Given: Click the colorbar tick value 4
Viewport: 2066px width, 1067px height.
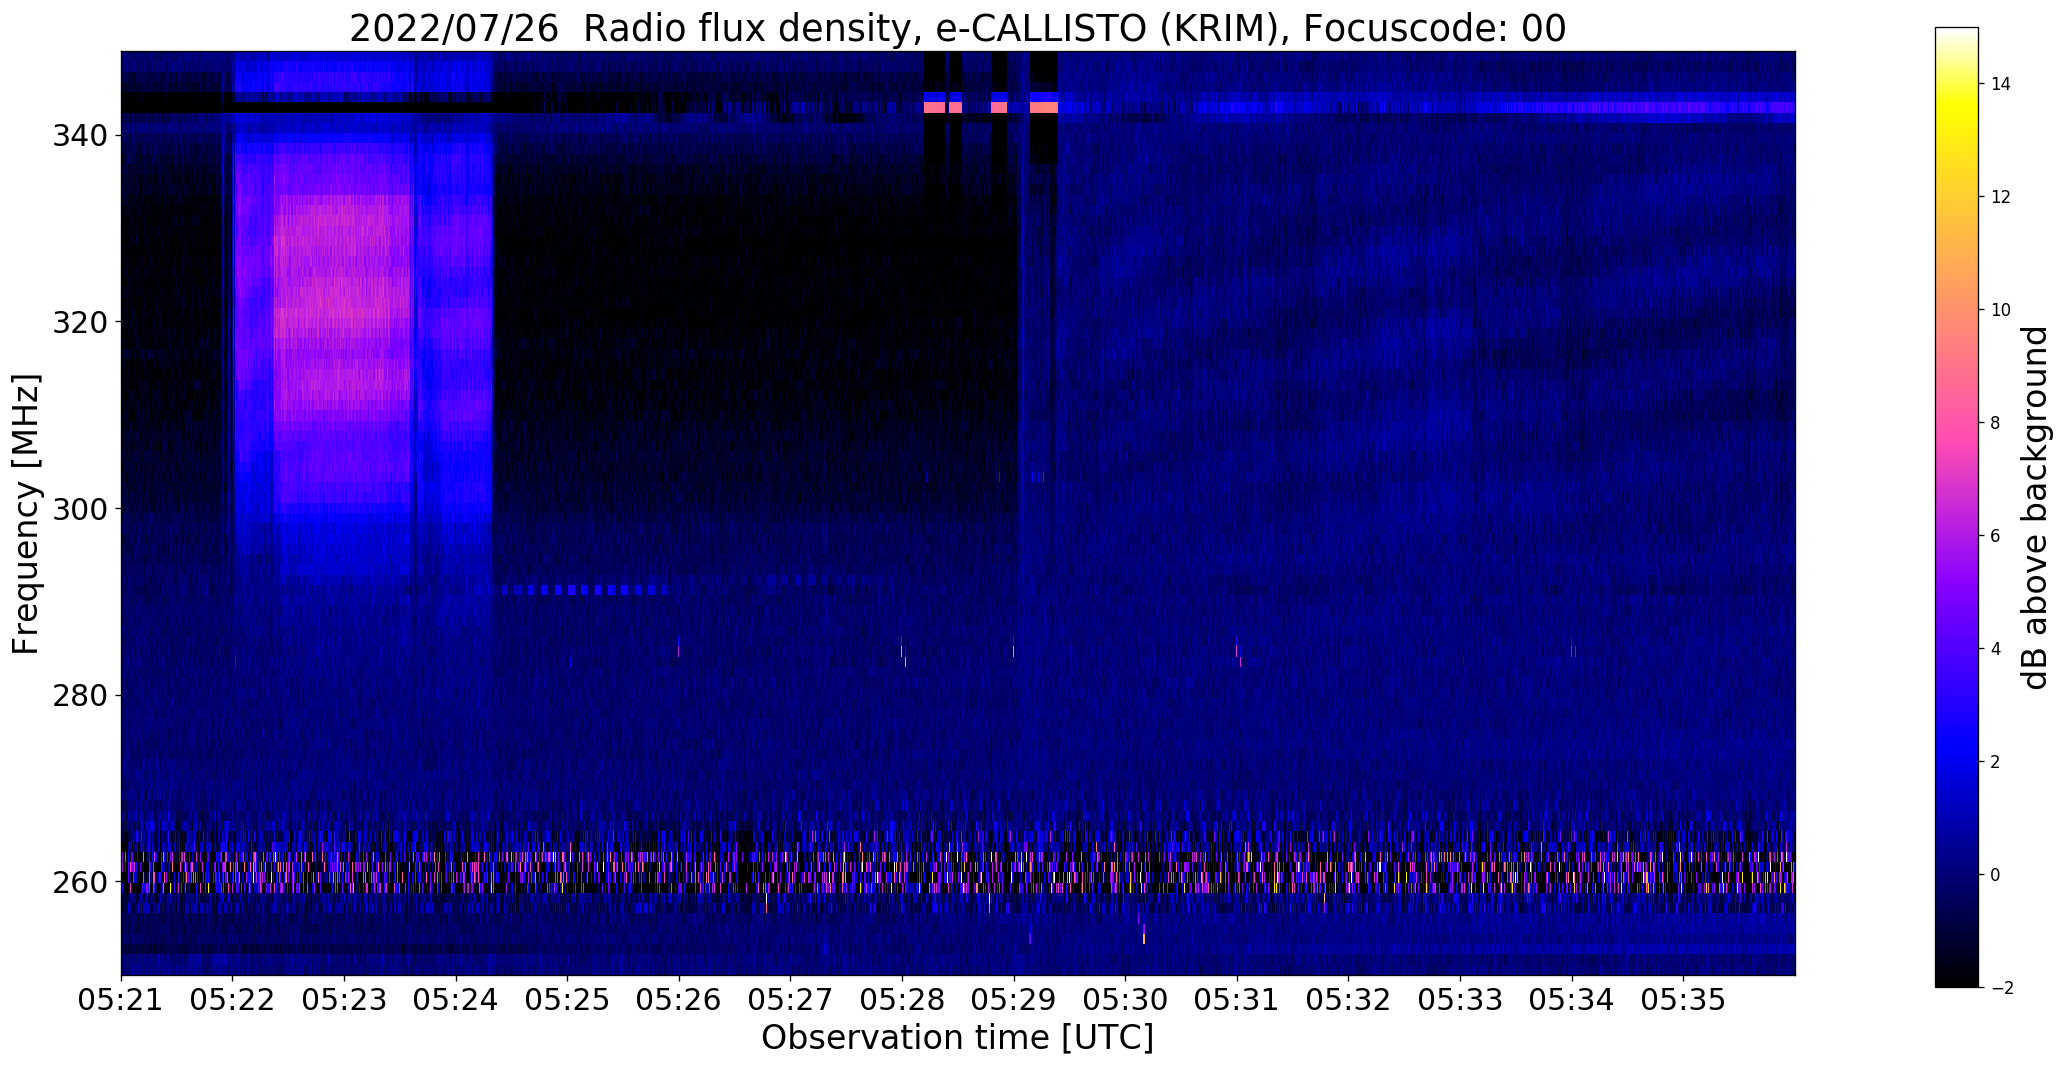Looking at the screenshot, I should pos(1995,649).
